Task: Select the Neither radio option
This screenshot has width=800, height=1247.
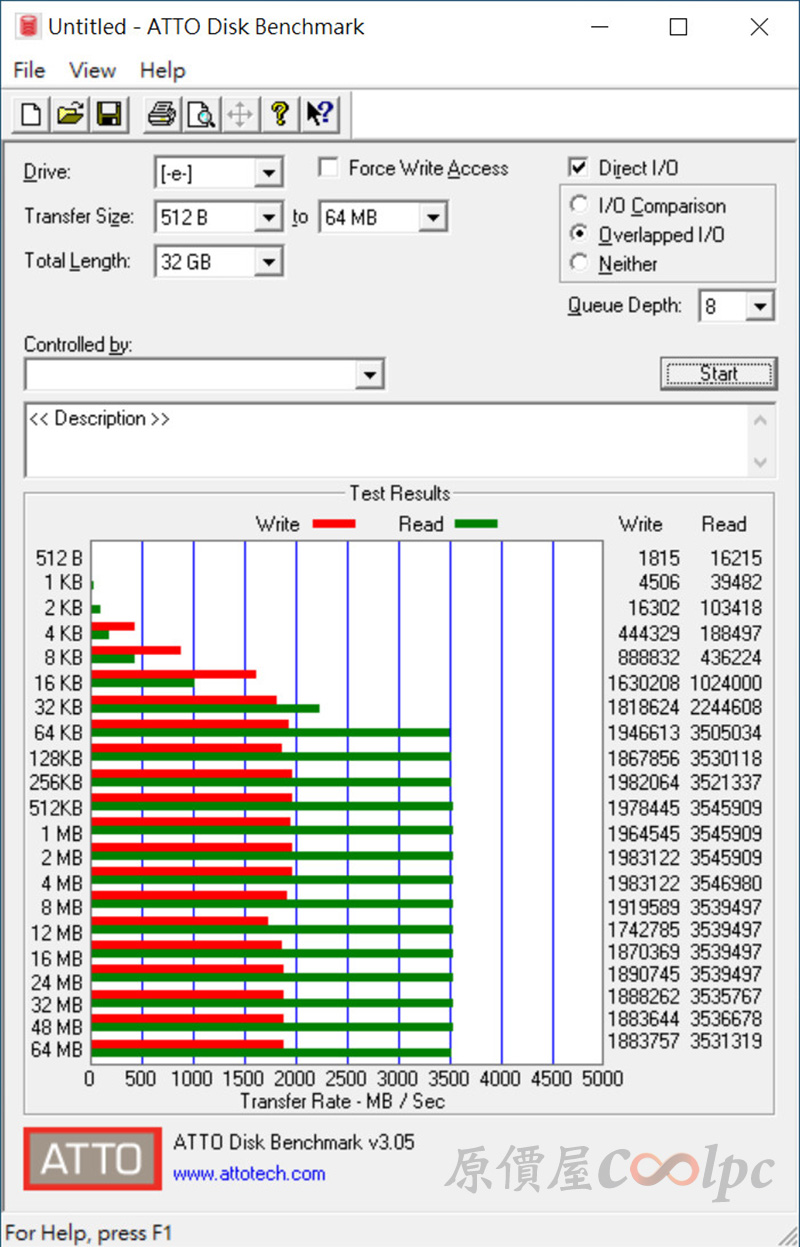Action: pyautogui.click(x=578, y=263)
